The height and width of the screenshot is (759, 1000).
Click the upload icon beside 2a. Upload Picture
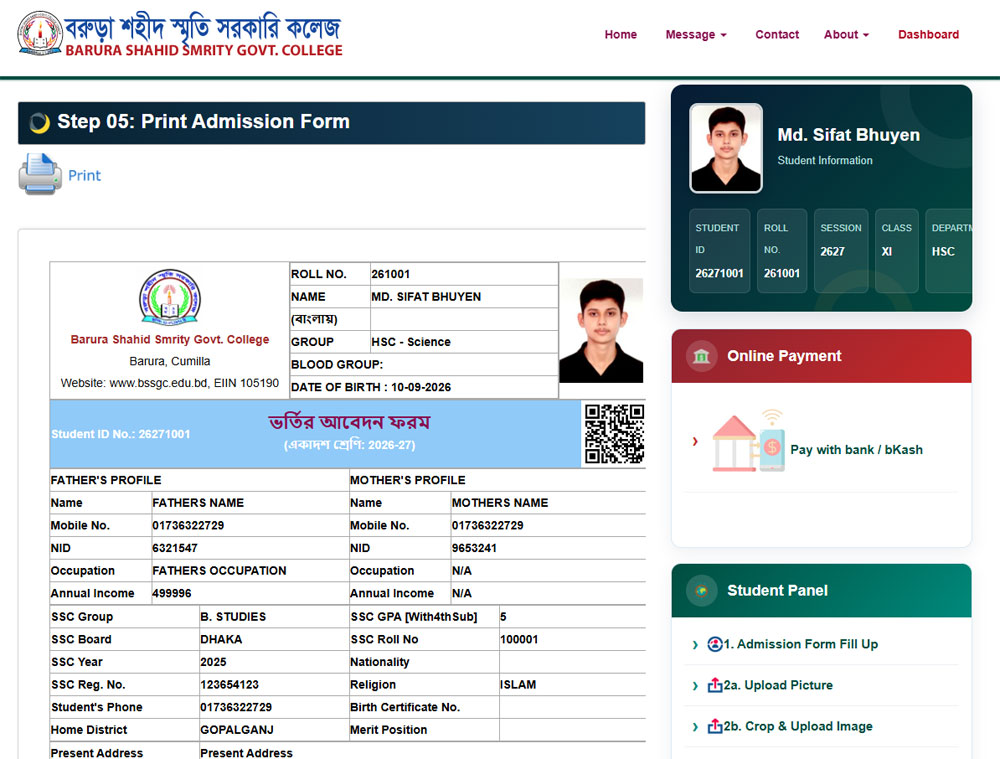pos(715,685)
